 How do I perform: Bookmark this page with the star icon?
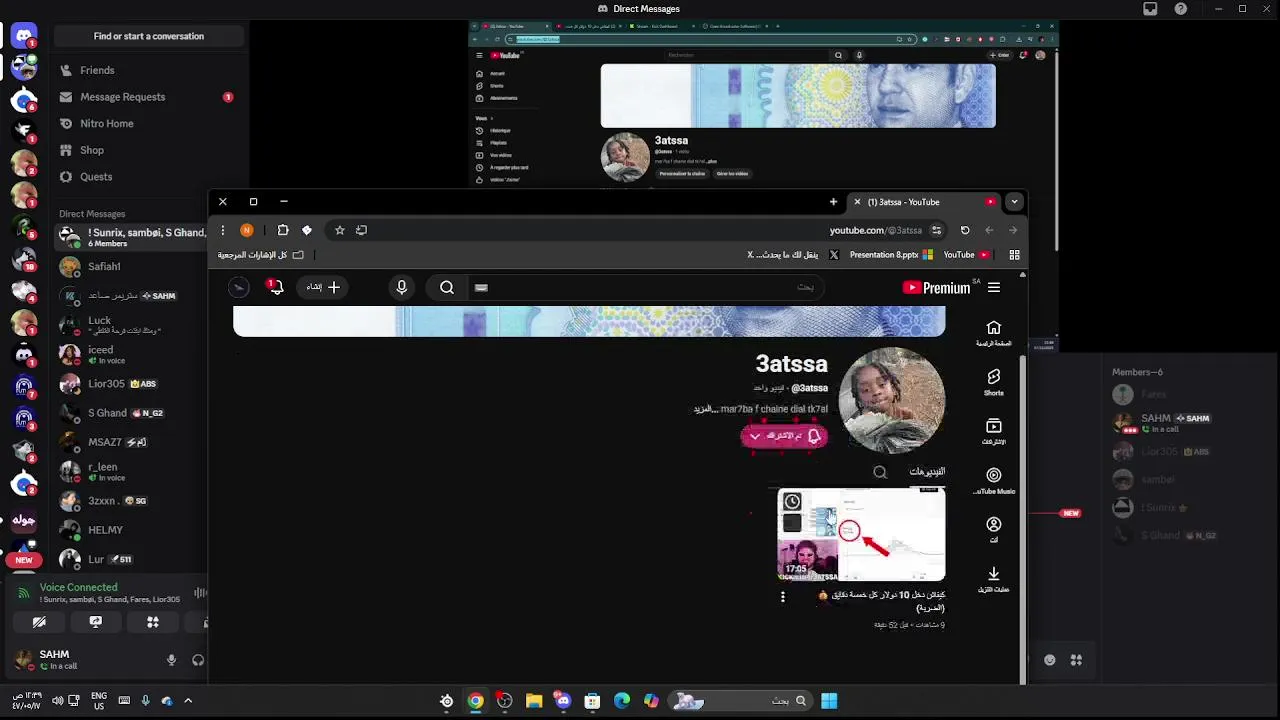click(x=340, y=230)
